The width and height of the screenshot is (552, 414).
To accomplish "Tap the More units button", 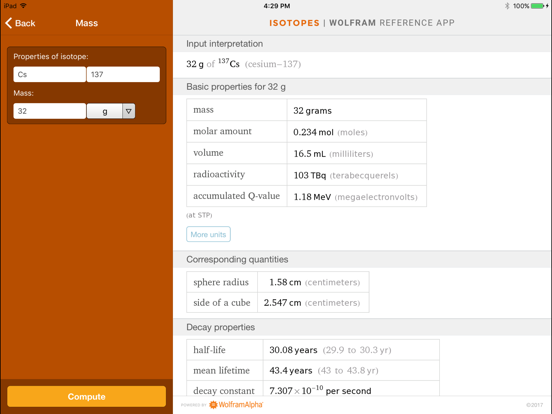I will pos(208,234).
